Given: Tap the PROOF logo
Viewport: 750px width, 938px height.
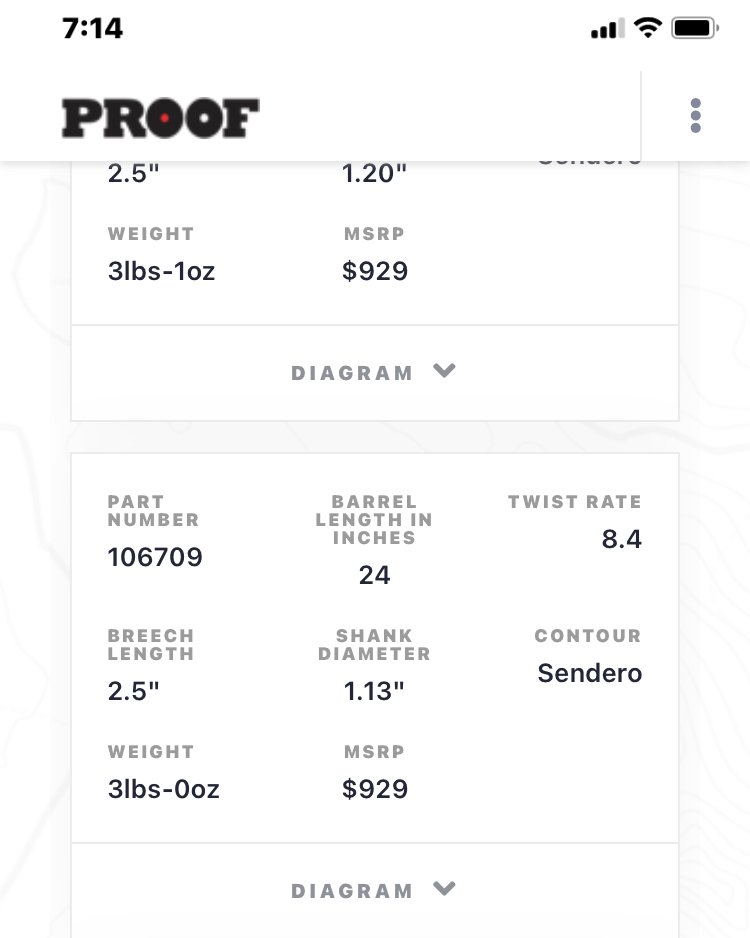Looking at the screenshot, I should point(160,118).
